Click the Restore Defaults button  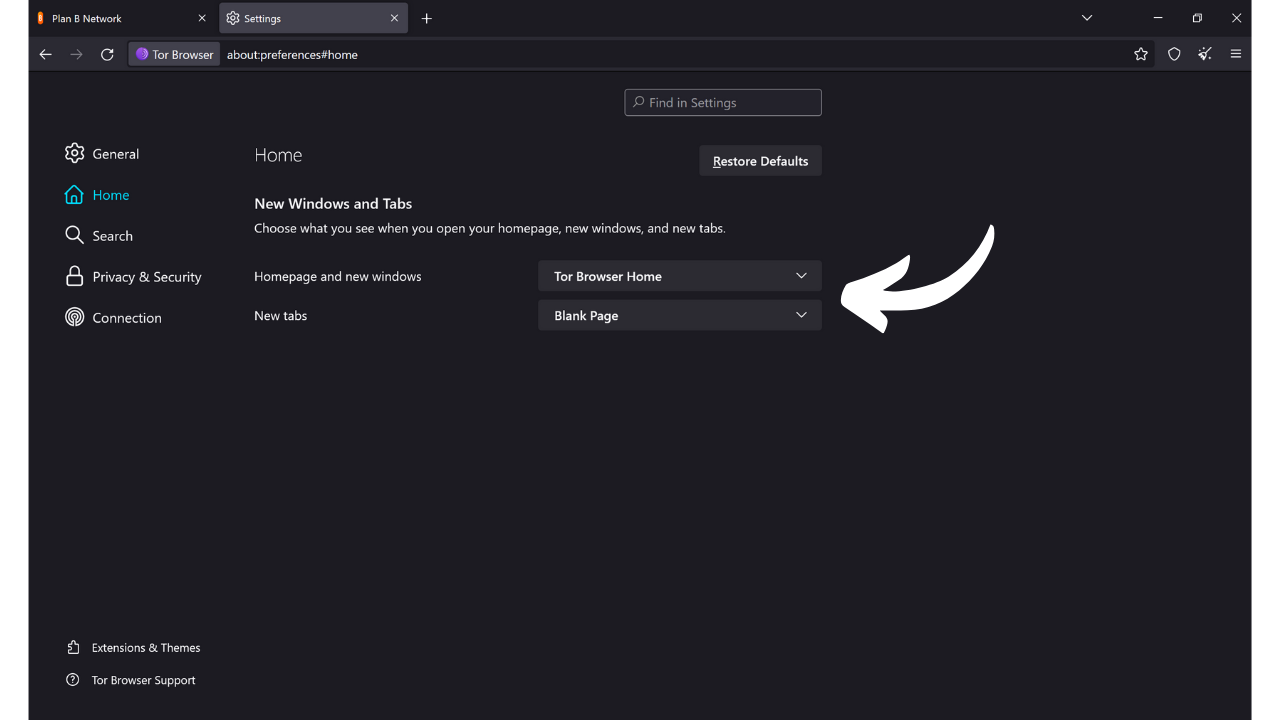point(760,160)
